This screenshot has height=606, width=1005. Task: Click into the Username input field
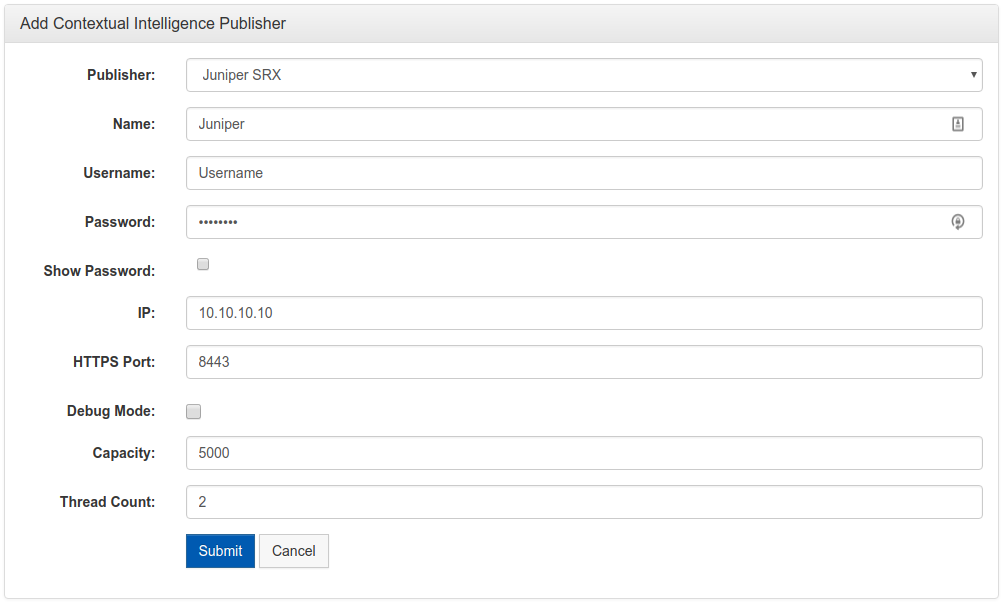pos(584,173)
